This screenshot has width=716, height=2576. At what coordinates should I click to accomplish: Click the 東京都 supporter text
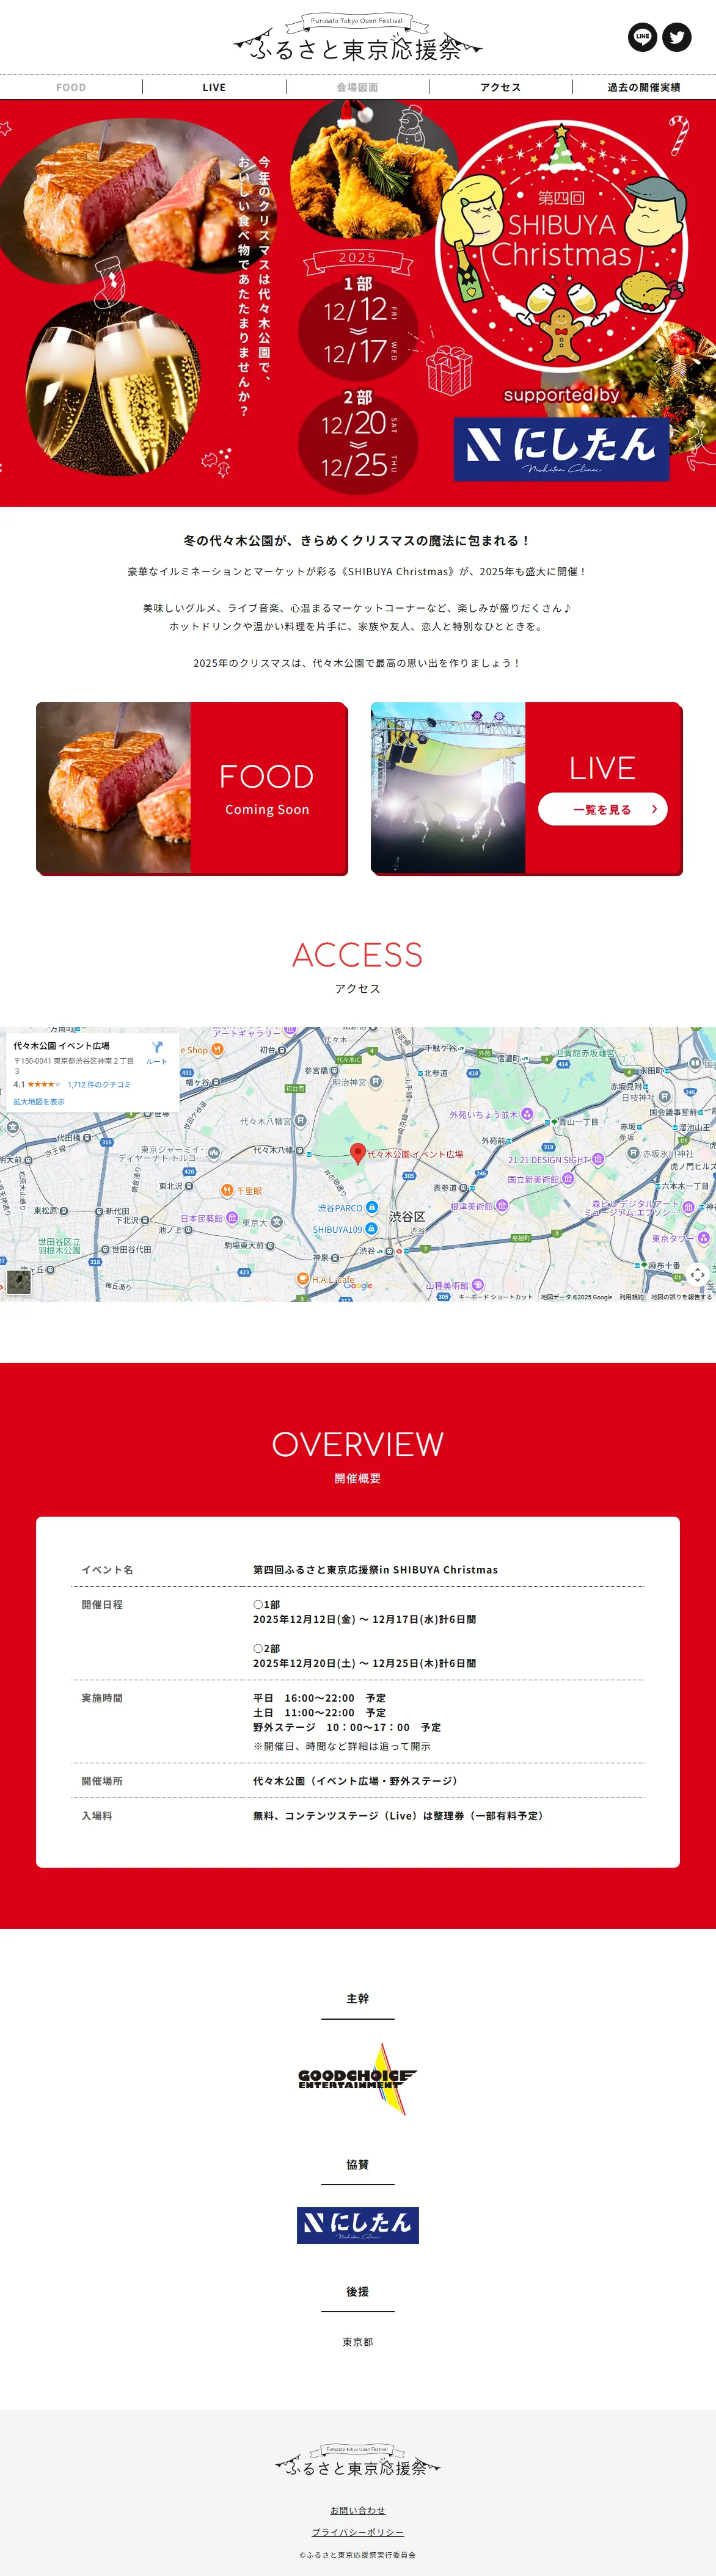(357, 2342)
